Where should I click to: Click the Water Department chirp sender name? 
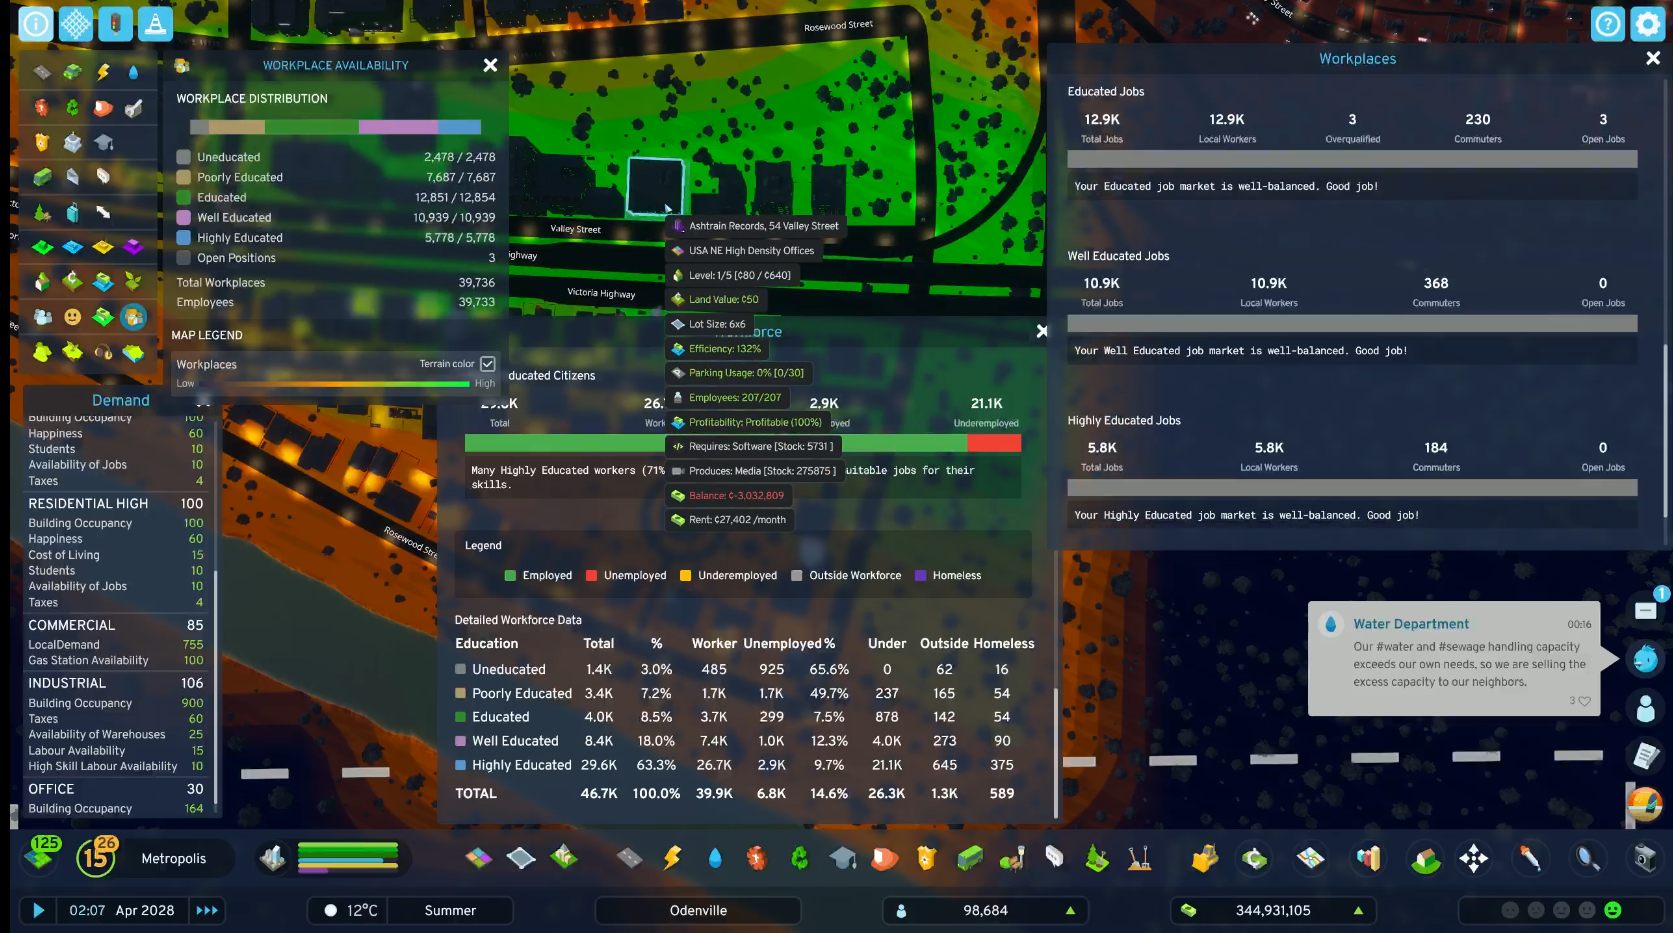1410,624
